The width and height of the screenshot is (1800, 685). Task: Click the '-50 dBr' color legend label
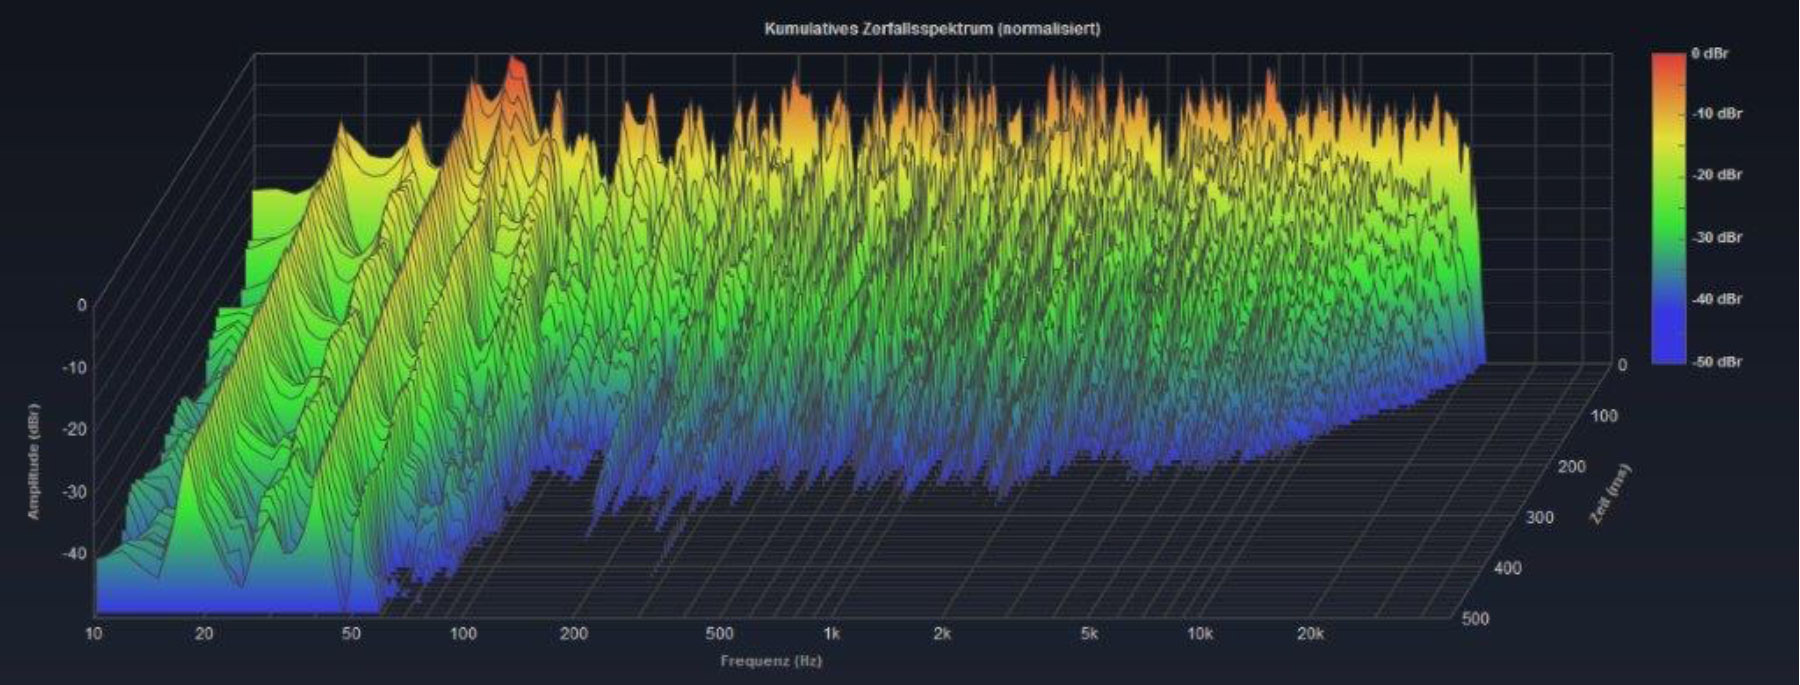tap(1716, 361)
